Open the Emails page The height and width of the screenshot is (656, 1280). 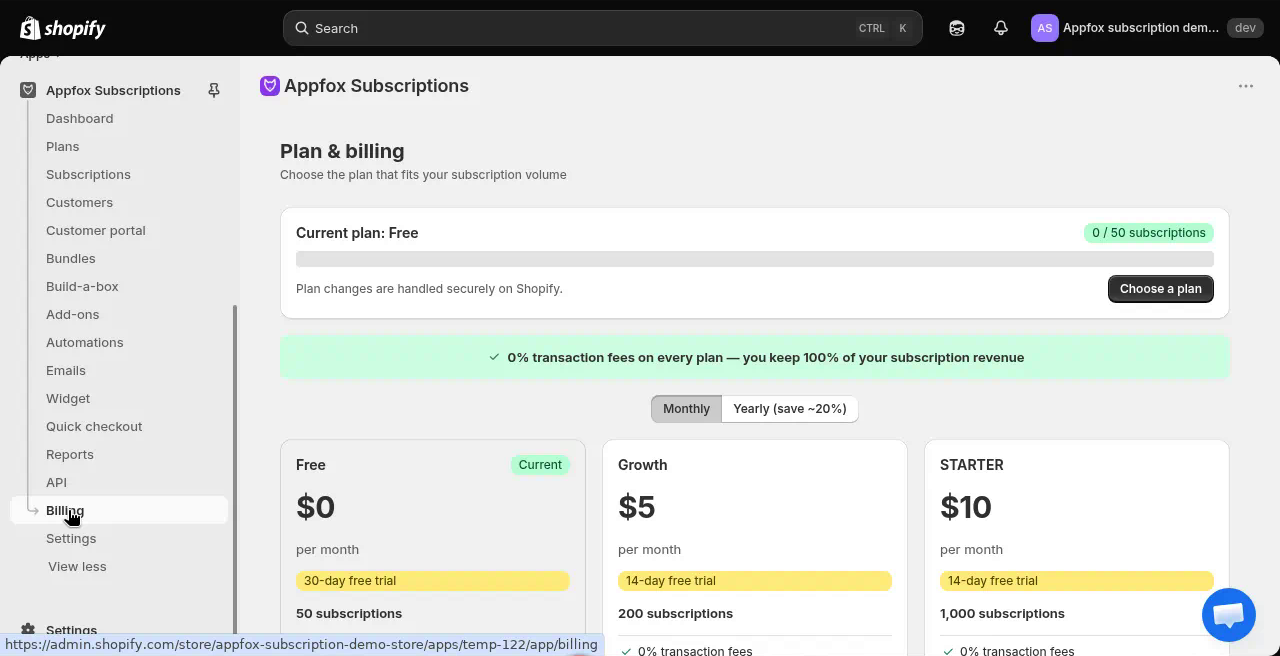[x=66, y=370]
